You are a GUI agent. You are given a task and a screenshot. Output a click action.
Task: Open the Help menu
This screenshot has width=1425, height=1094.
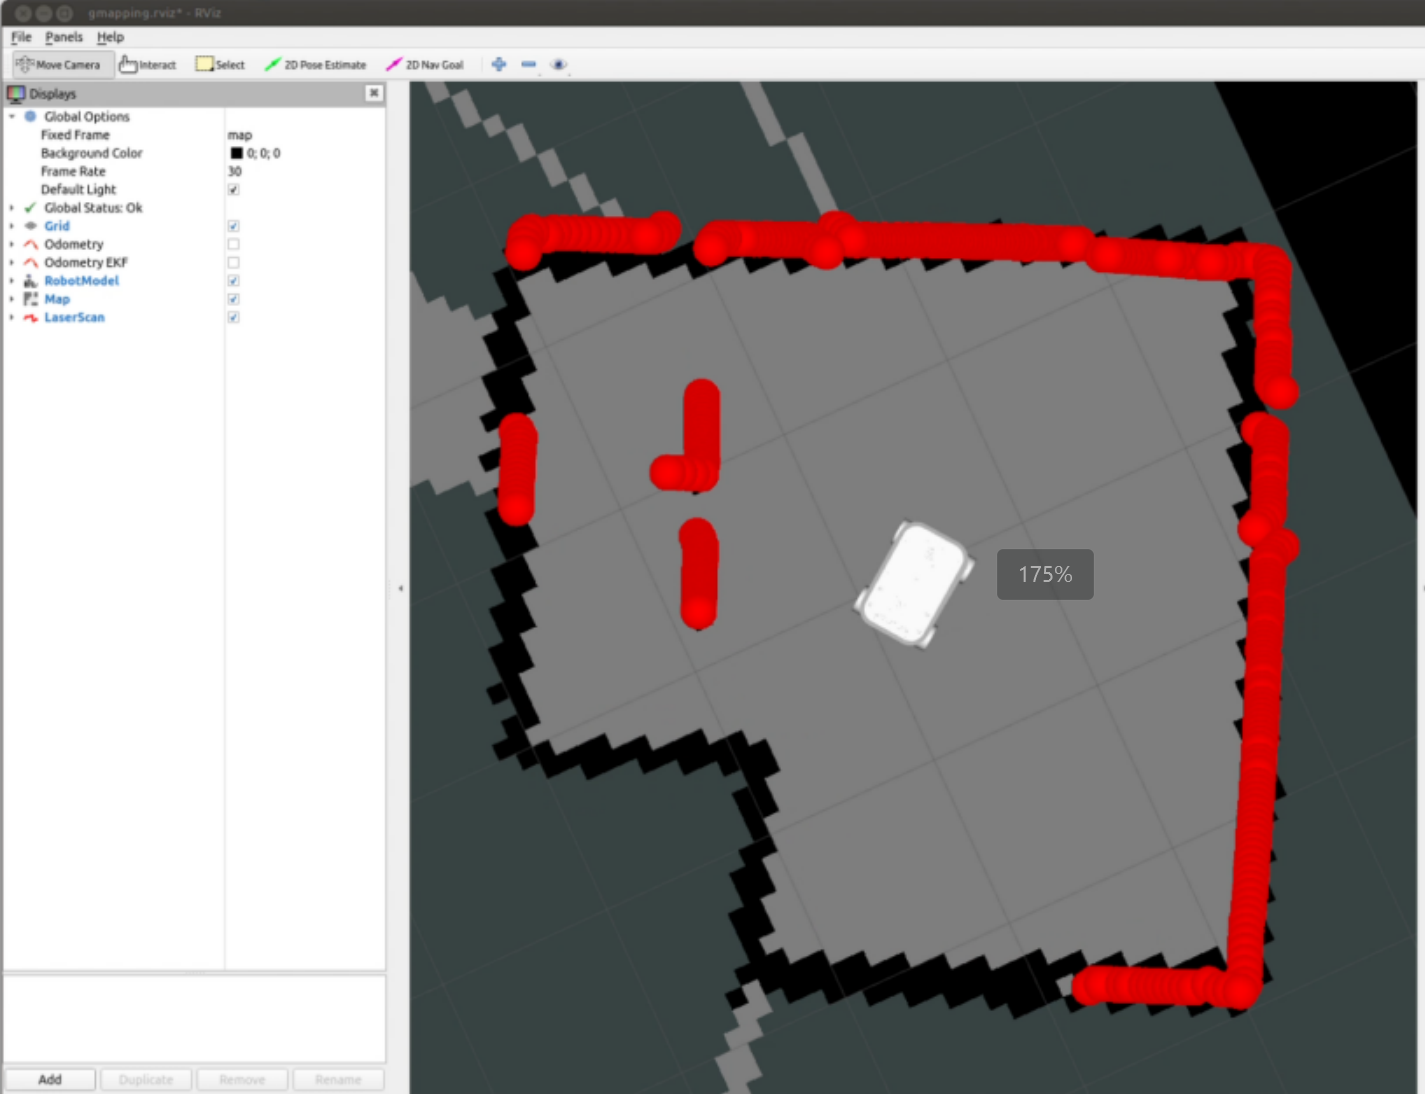click(x=111, y=37)
